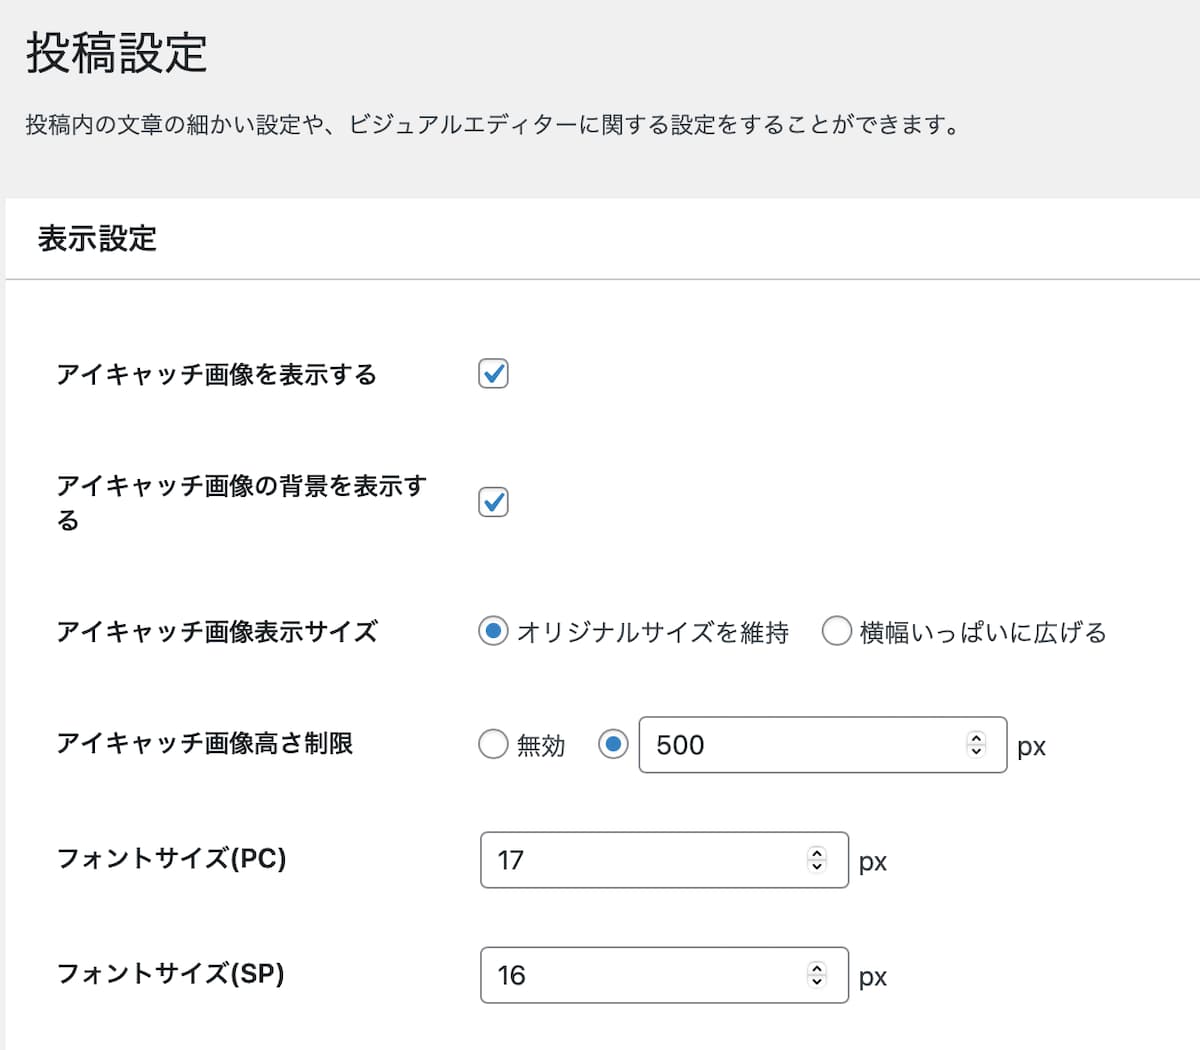Click stepper arrows in フォントサイズ(PC) field

click(x=817, y=860)
